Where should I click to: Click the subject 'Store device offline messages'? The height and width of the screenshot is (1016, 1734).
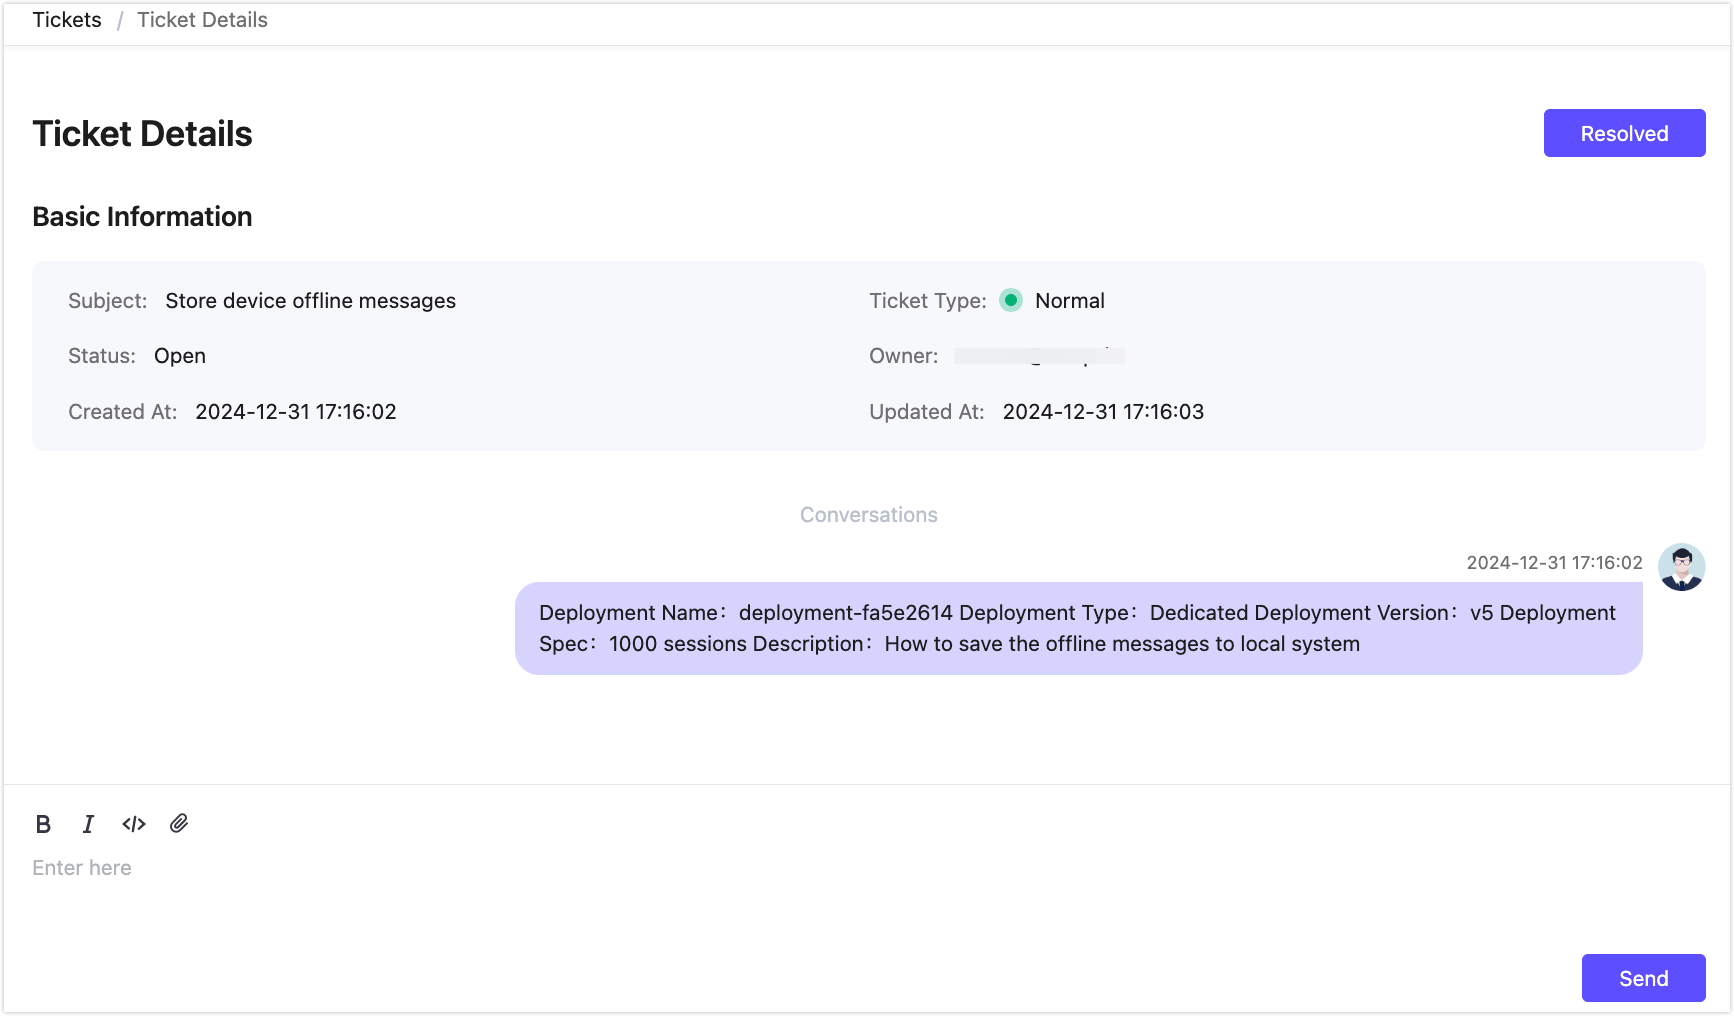point(310,301)
